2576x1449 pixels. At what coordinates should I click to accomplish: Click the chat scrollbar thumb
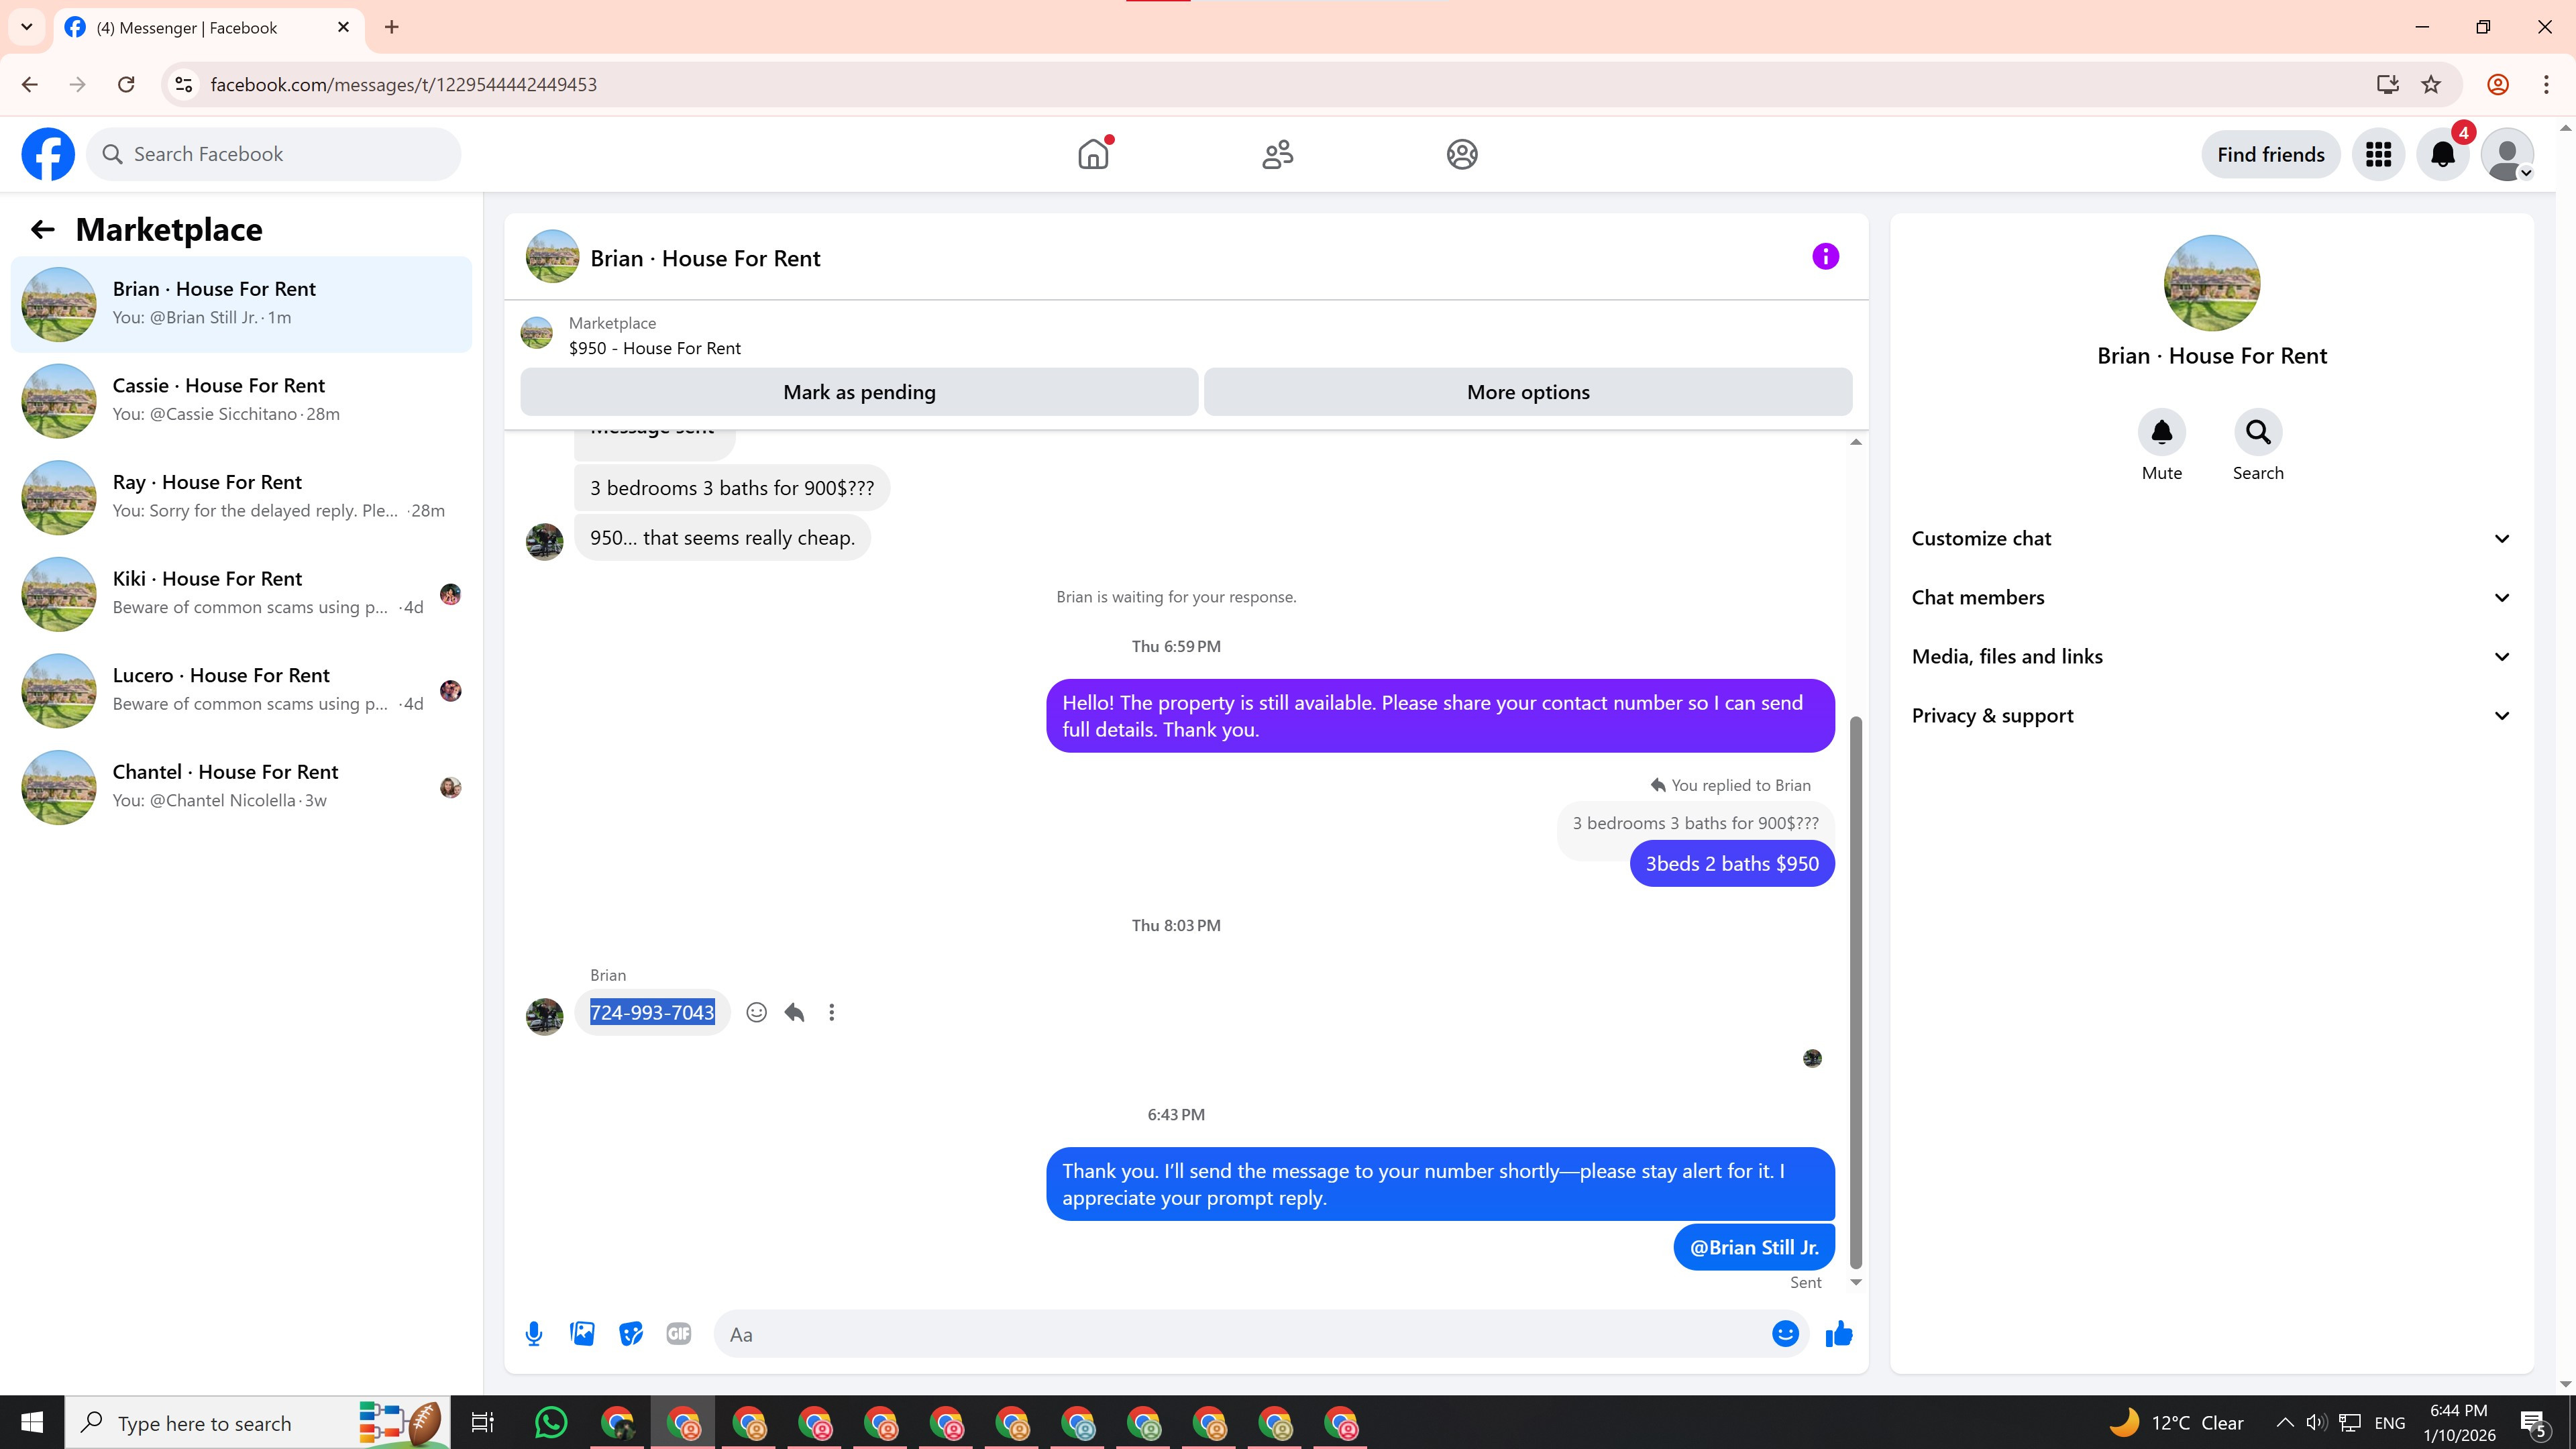pyautogui.click(x=1856, y=990)
